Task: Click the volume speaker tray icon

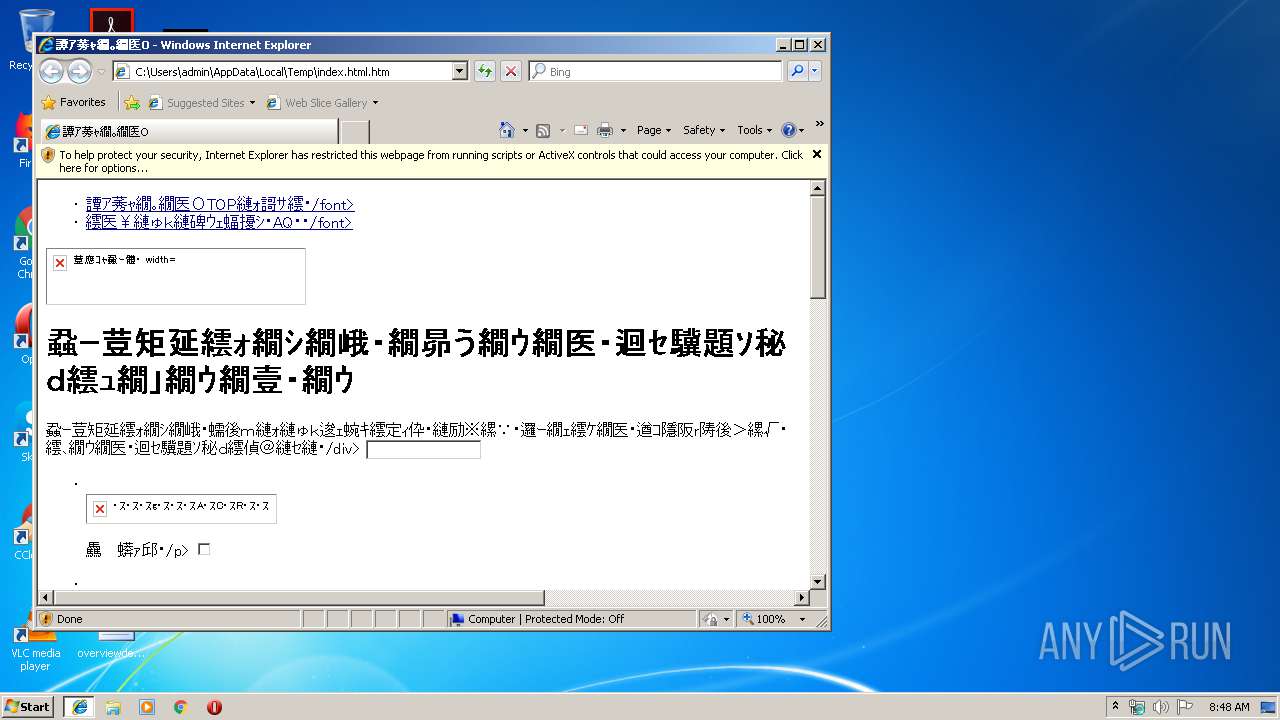Action: (1161, 707)
